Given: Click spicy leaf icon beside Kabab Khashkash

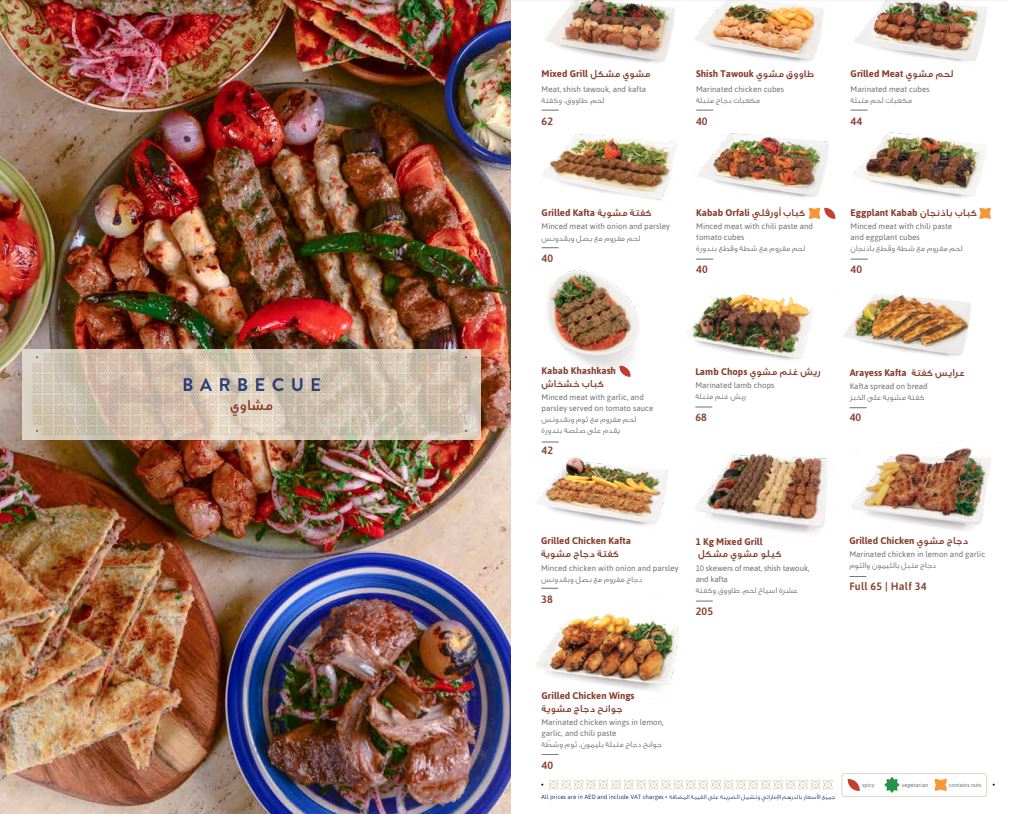Looking at the screenshot, I should [x=624, y=371].
